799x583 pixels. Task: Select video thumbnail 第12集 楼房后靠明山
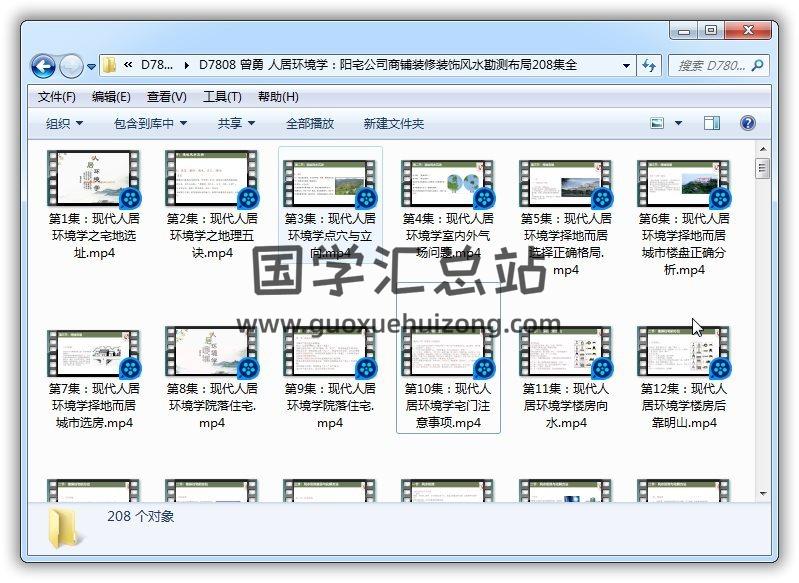(684, 353)
